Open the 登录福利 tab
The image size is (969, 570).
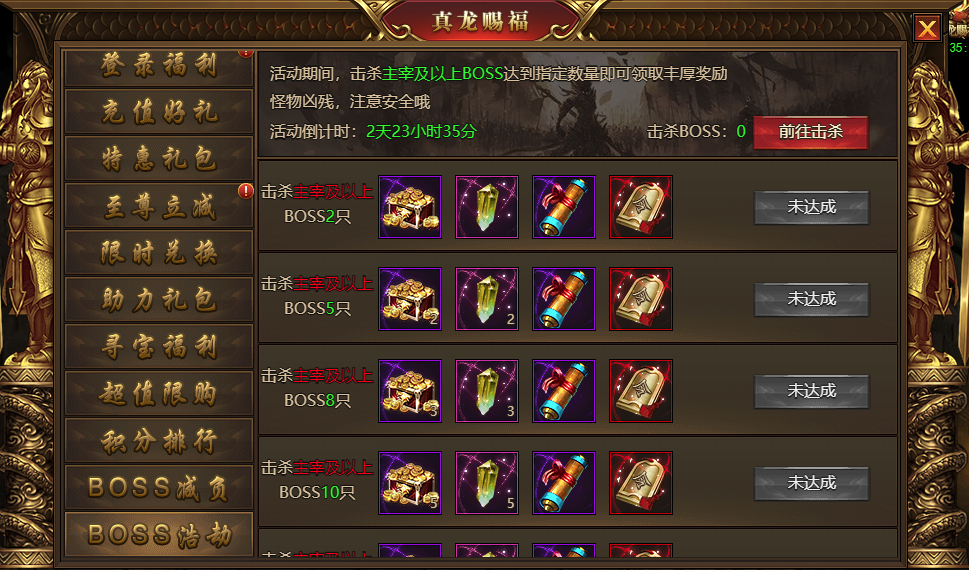[159, 67]
